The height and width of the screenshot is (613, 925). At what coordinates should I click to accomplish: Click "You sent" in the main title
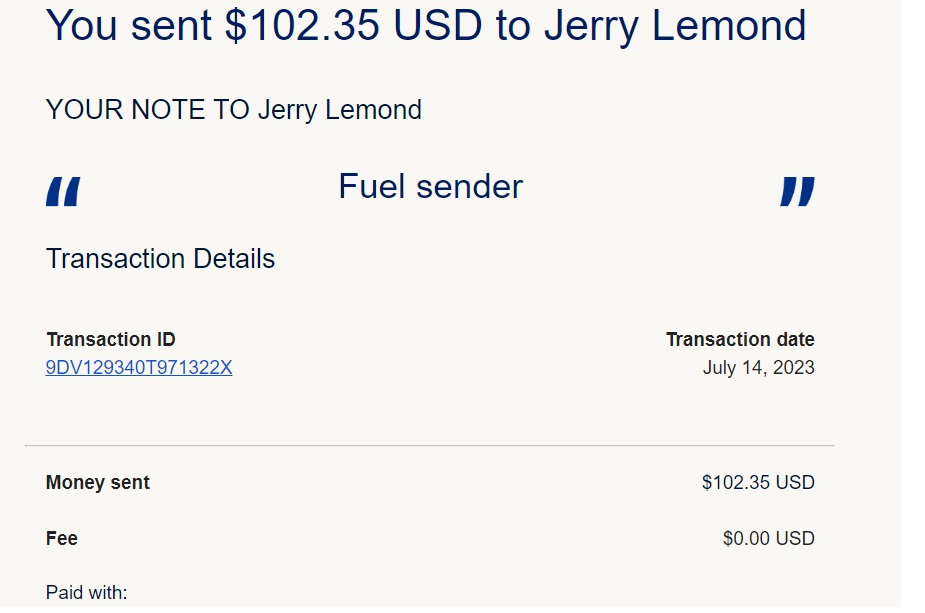pyautogui.click(x=130, y=26)
